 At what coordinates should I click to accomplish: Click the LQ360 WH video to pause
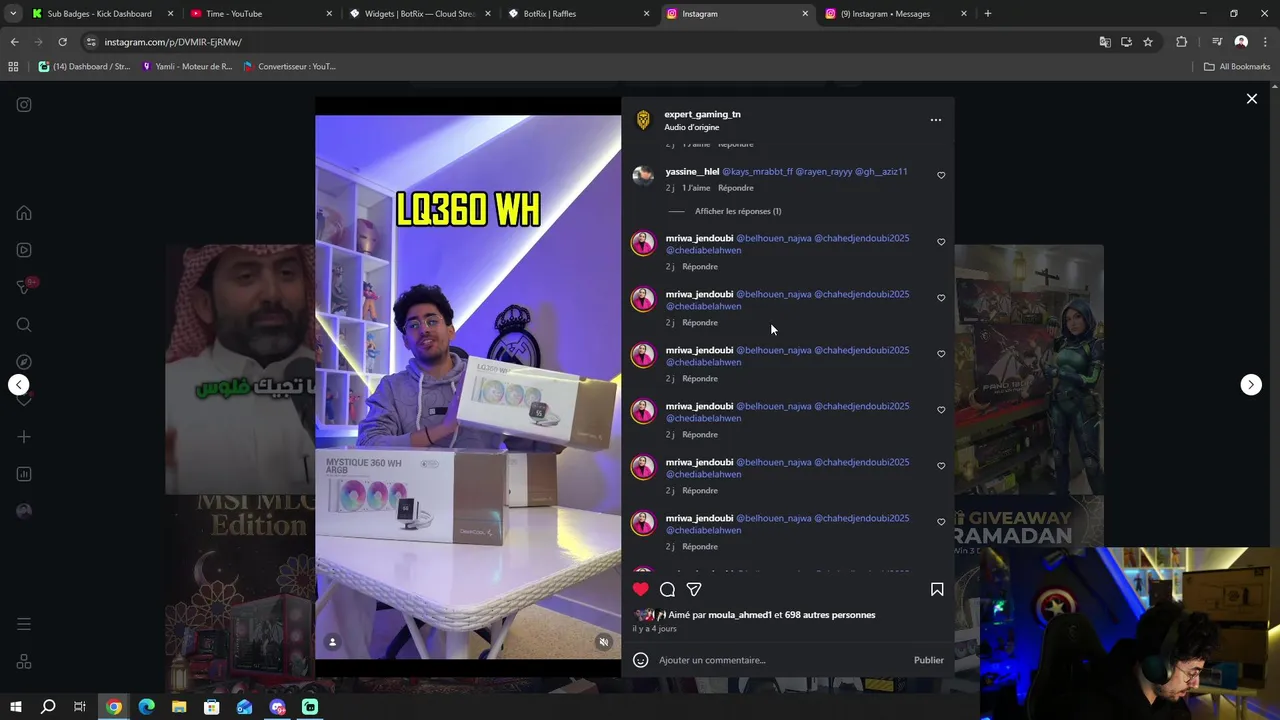click(468, 387)
